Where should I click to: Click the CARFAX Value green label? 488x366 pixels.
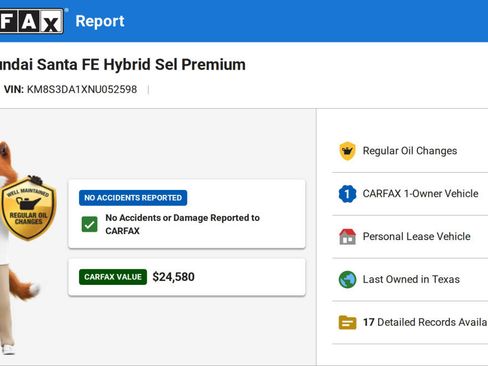113,277
